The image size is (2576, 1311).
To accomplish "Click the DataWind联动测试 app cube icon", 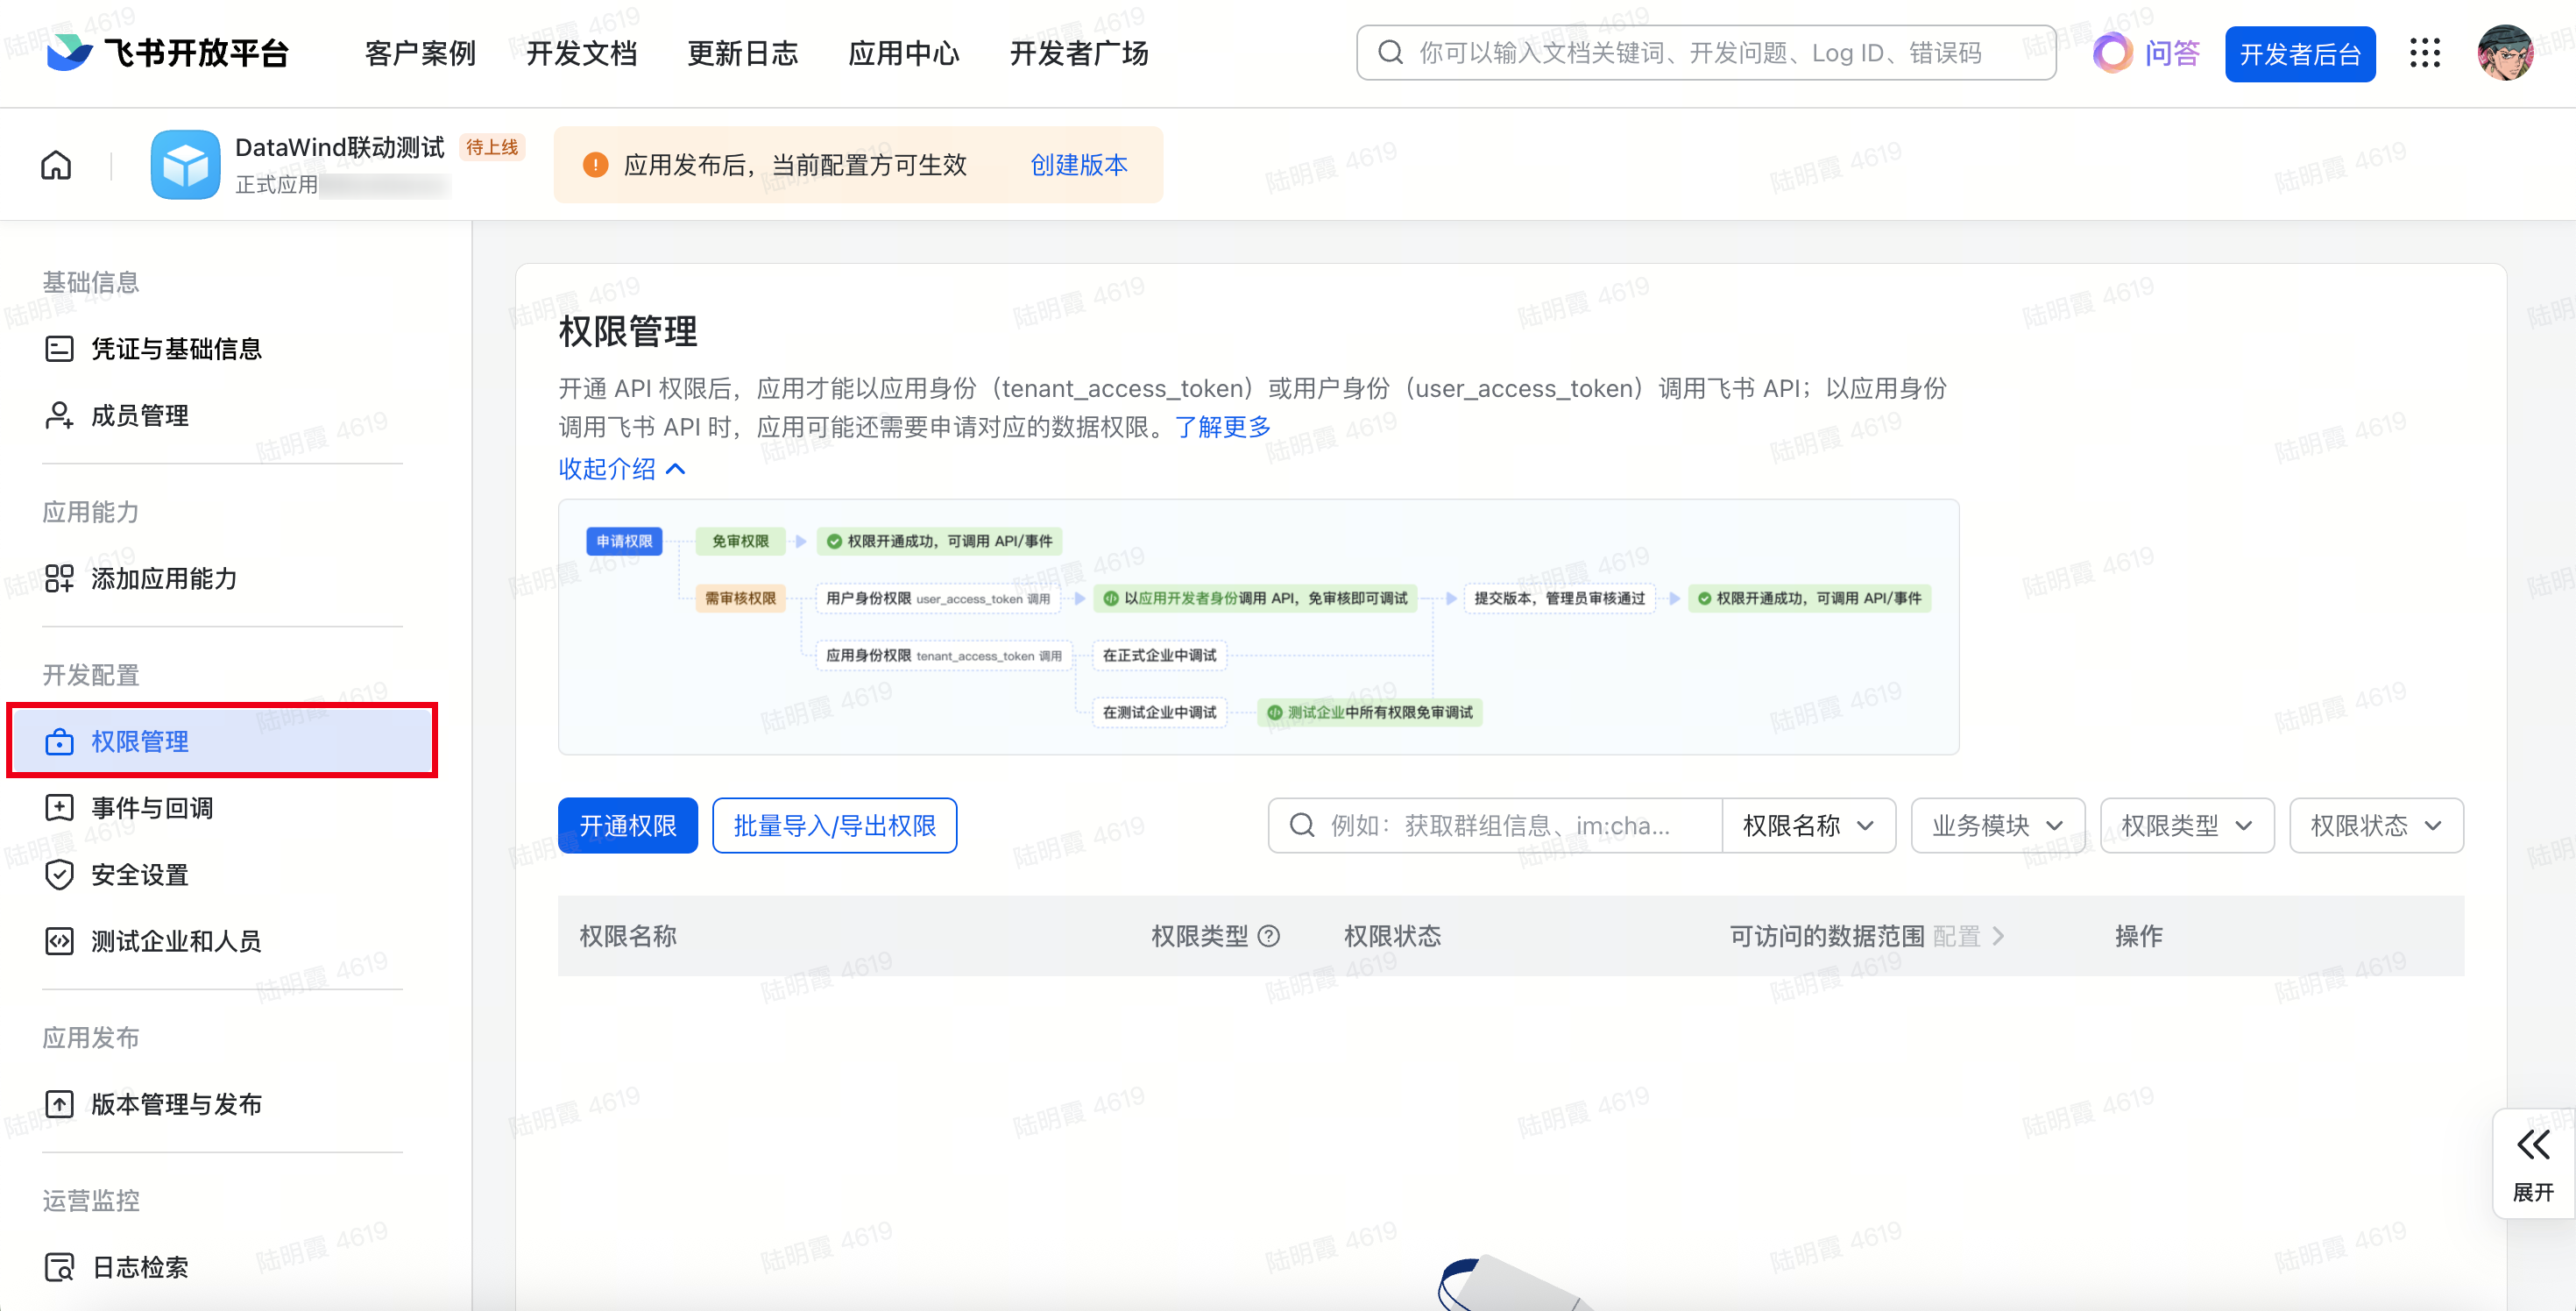I will pos(185,165).
